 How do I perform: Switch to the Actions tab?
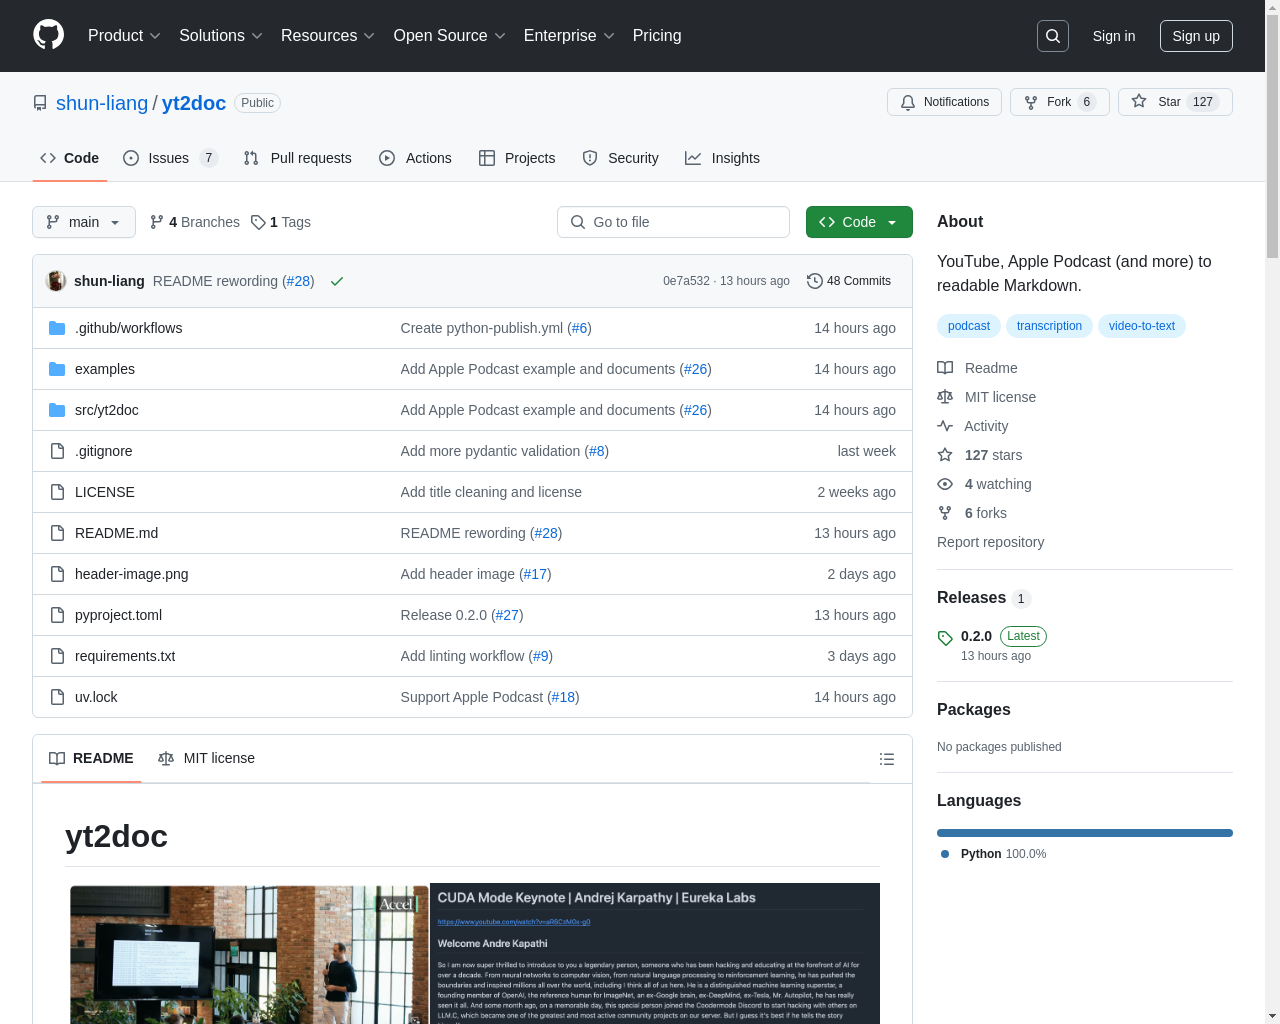click(x=415, y=158)
